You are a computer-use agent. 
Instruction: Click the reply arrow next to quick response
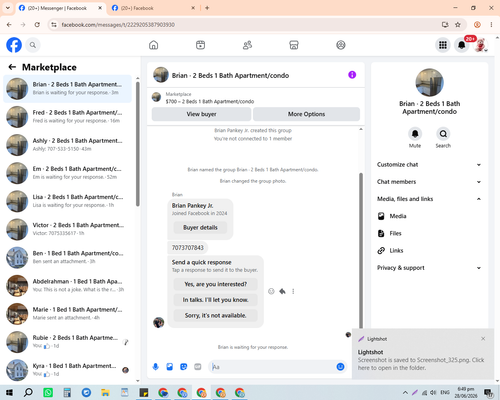pyautogui.click(x=282, y=291)
